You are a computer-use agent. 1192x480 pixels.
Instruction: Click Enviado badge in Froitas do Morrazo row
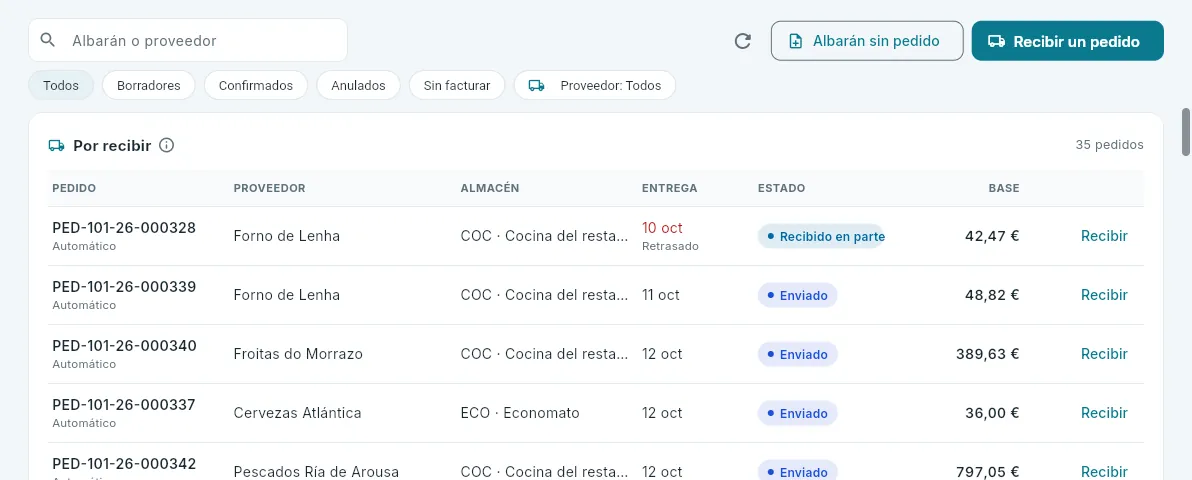coord(797,354)
